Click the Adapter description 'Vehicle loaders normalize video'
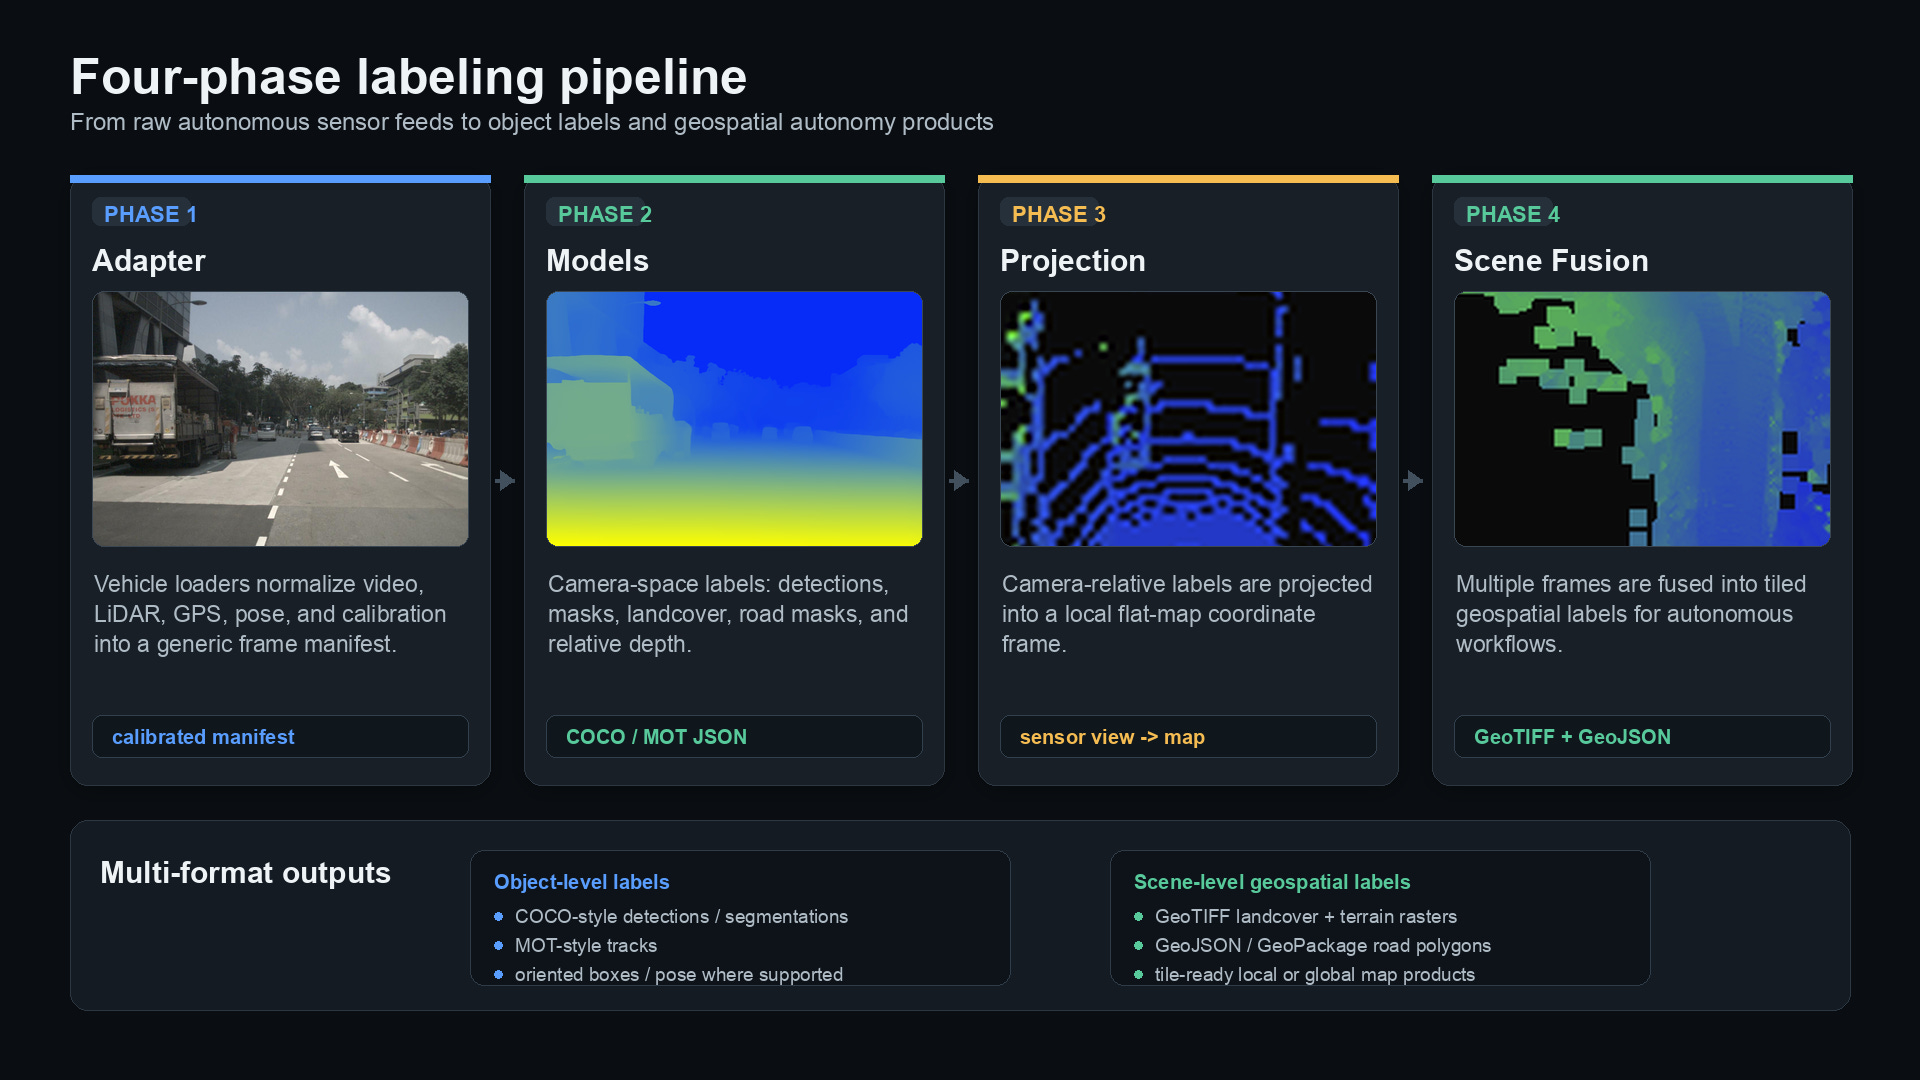The image size is (1920, 1080). (270, 614)
